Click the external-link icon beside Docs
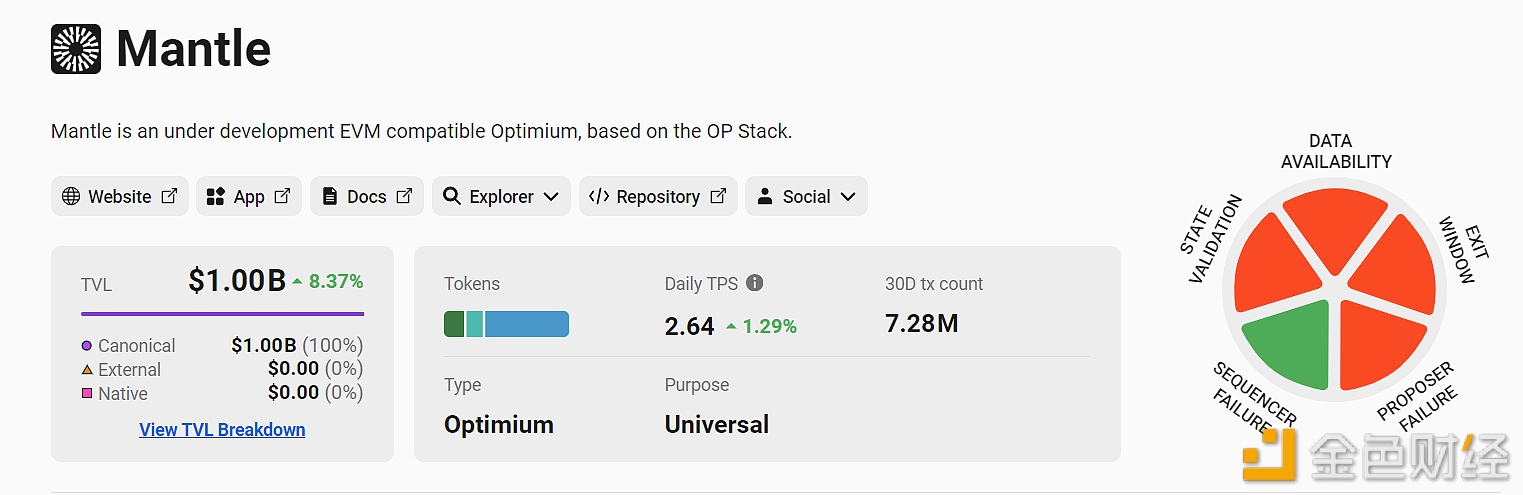 pos(404,196)
